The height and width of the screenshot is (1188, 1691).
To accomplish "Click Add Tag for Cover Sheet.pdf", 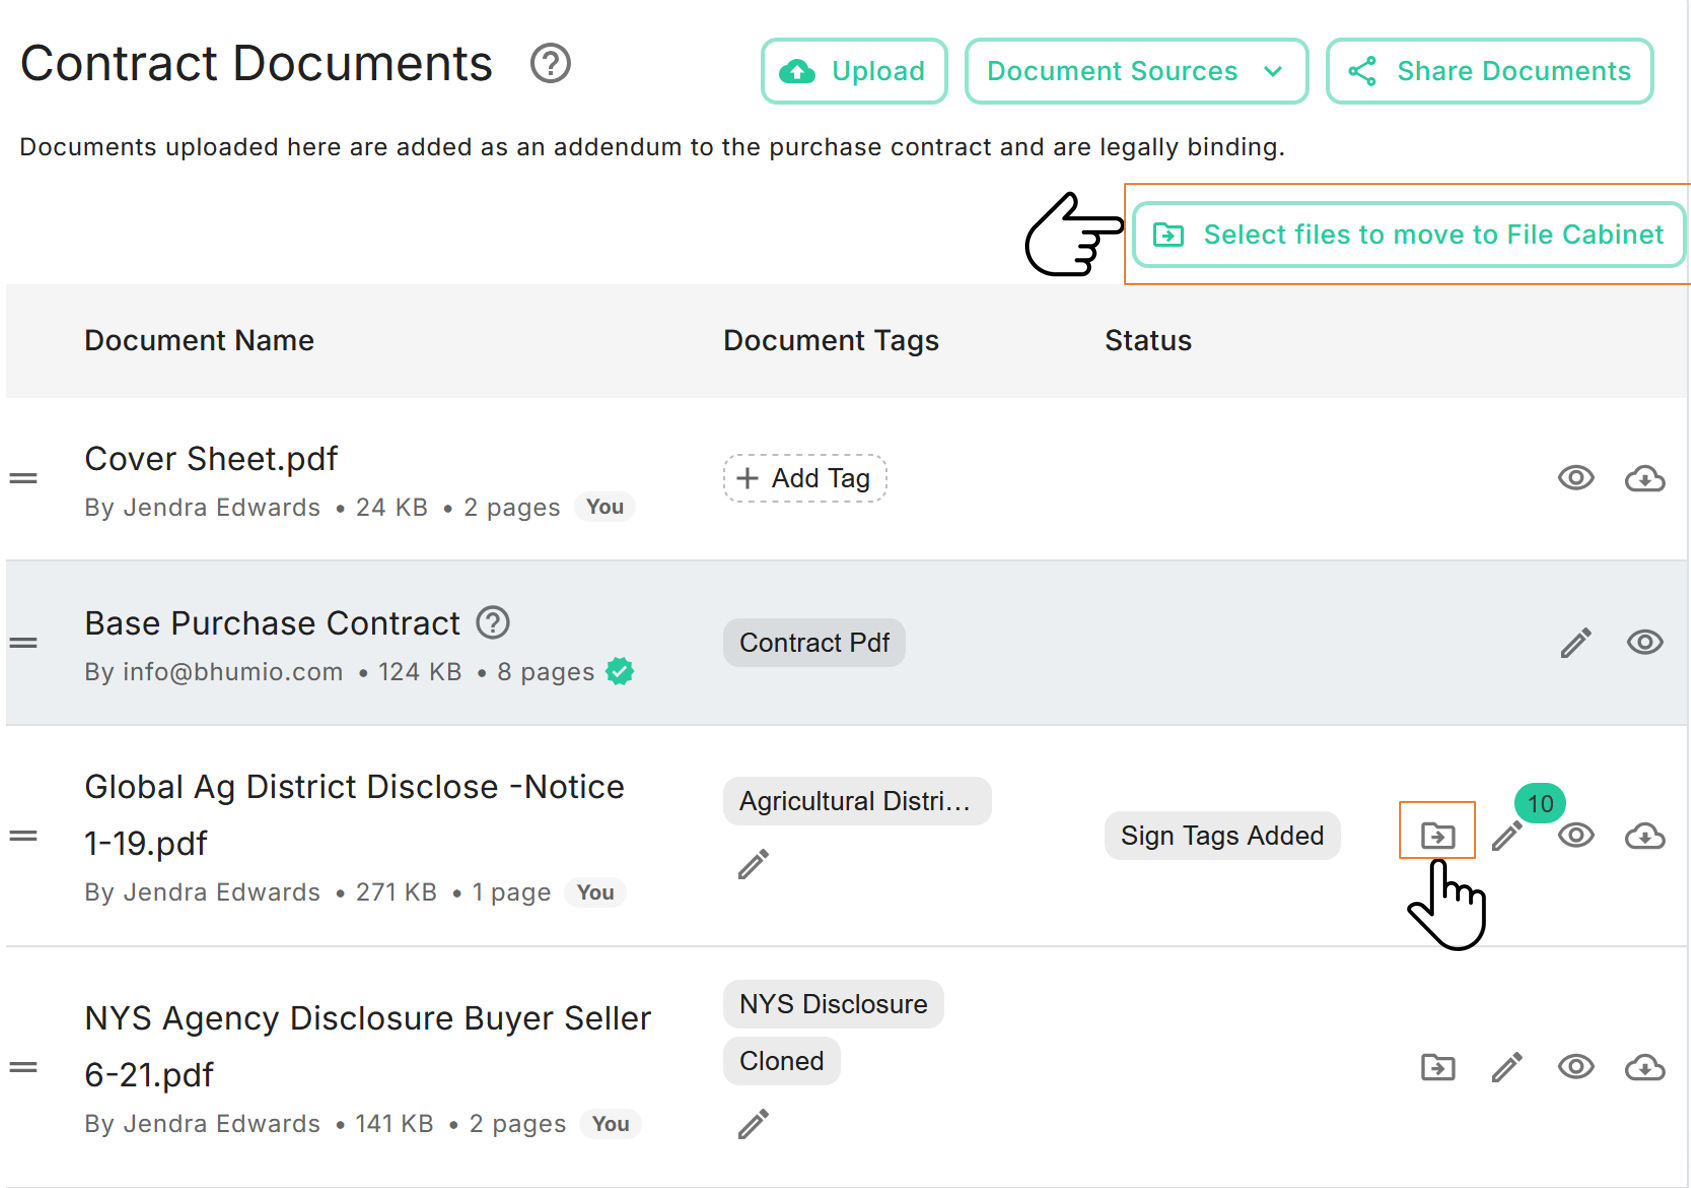I will tap(805, 478).
